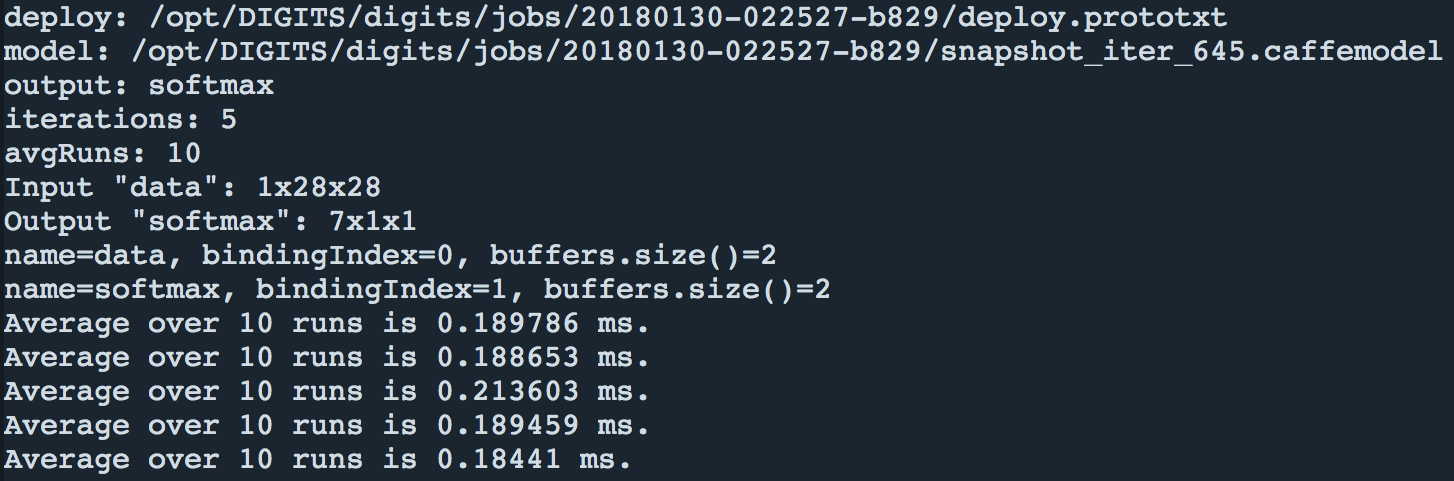Click the 'output: softmax' line
This screenshot has height=481, width=1454.
coord(139,87)
